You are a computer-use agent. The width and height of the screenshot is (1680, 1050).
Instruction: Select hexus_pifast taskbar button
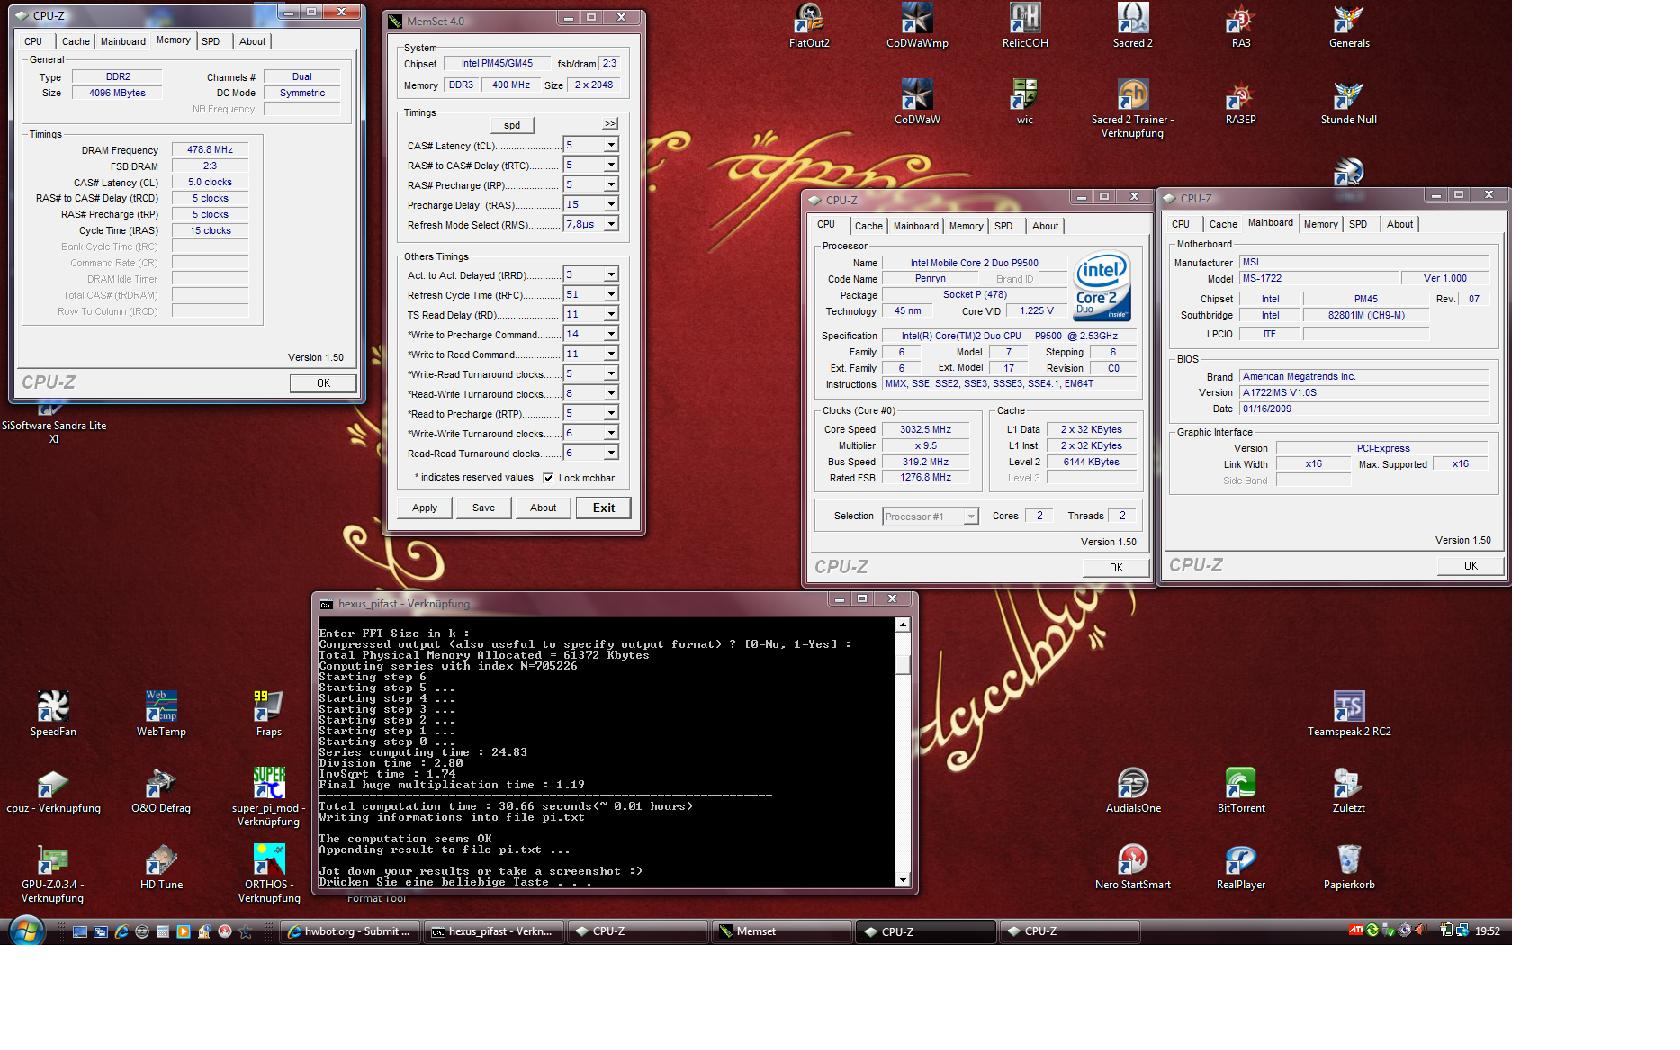(494, 931)
